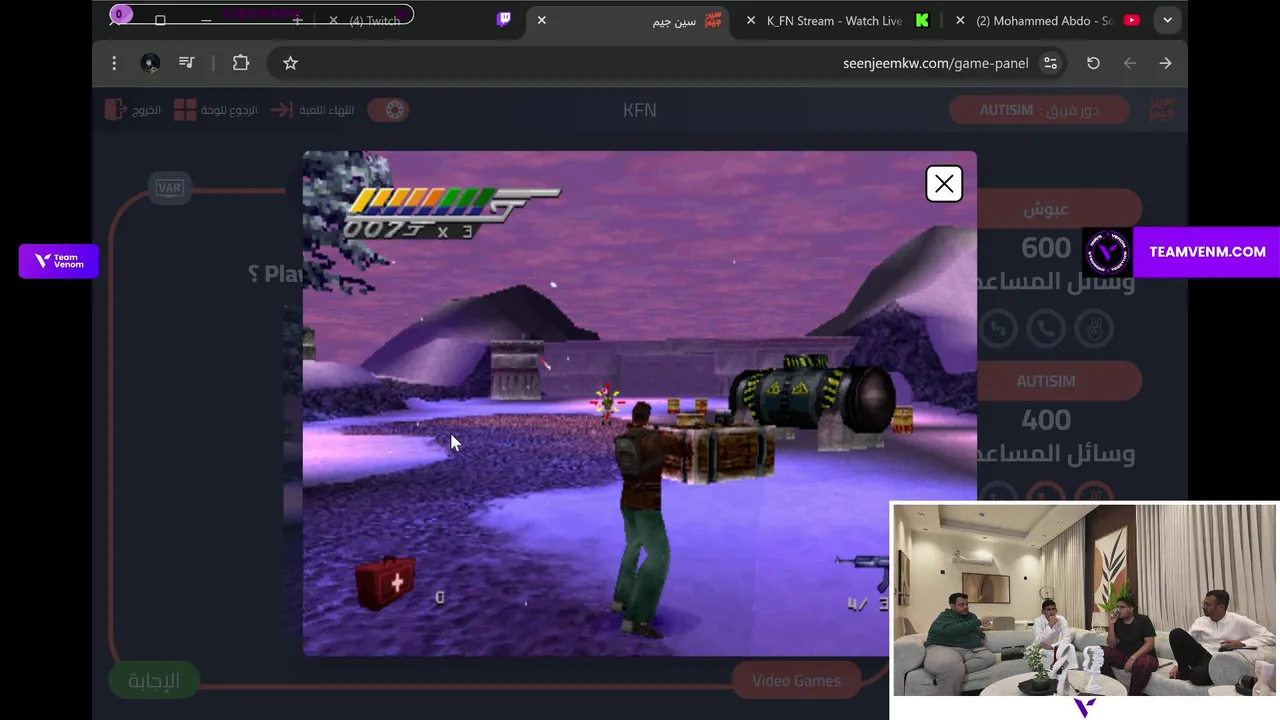The width and height of the screenshot is (1280, 720).
Task: Open the (2) Mohammed Abdo YouTube tab
Action: pos(1044,20)
